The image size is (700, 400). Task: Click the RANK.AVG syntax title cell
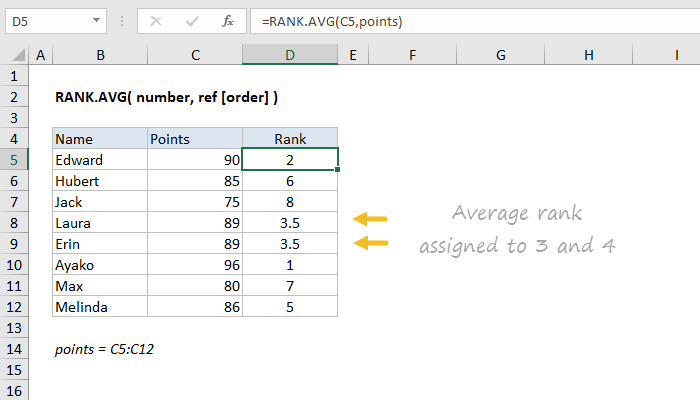[166, 97]
